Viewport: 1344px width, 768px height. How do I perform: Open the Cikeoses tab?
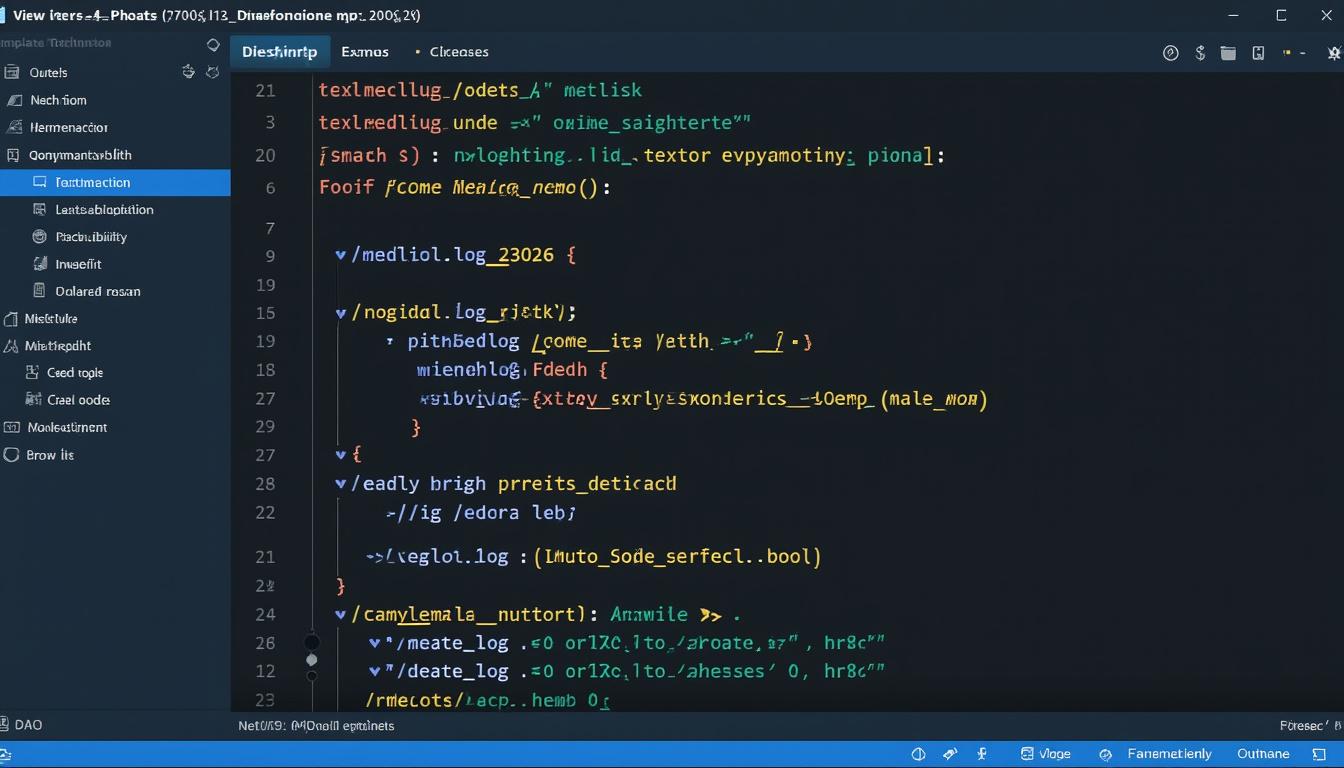(x=460, y=51)
